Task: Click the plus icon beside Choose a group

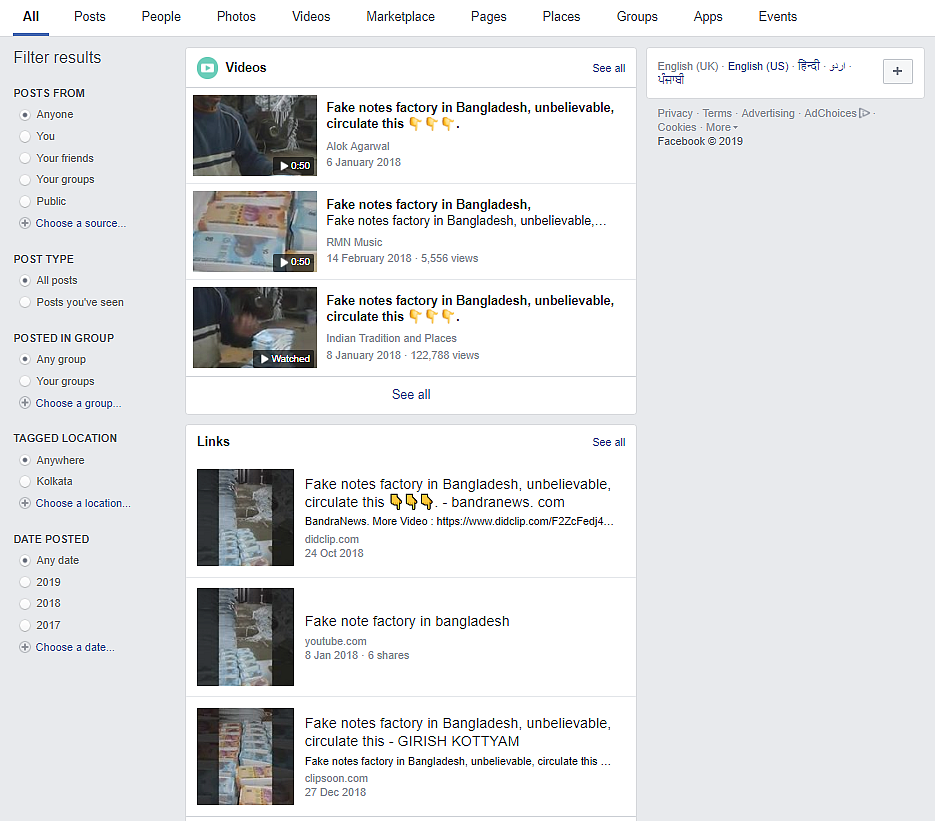Action: (25, 403)
